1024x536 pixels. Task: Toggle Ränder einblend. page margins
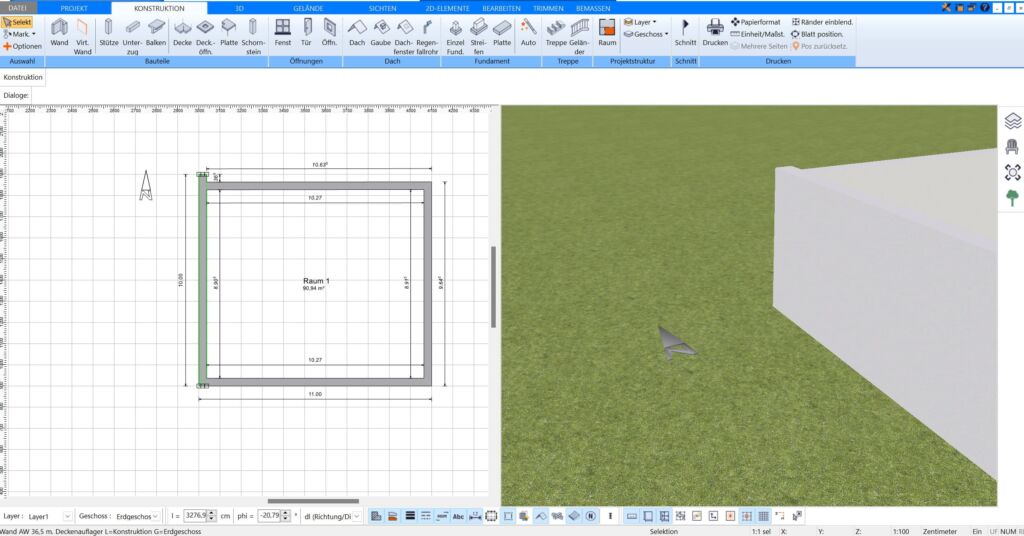(x=822, y=21)
